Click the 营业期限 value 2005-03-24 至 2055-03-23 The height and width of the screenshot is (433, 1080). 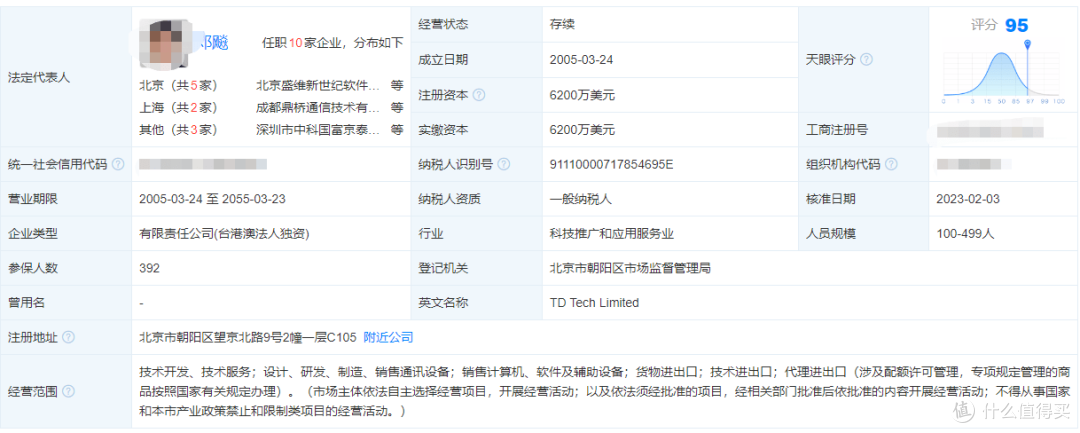[x=212, y=199]
